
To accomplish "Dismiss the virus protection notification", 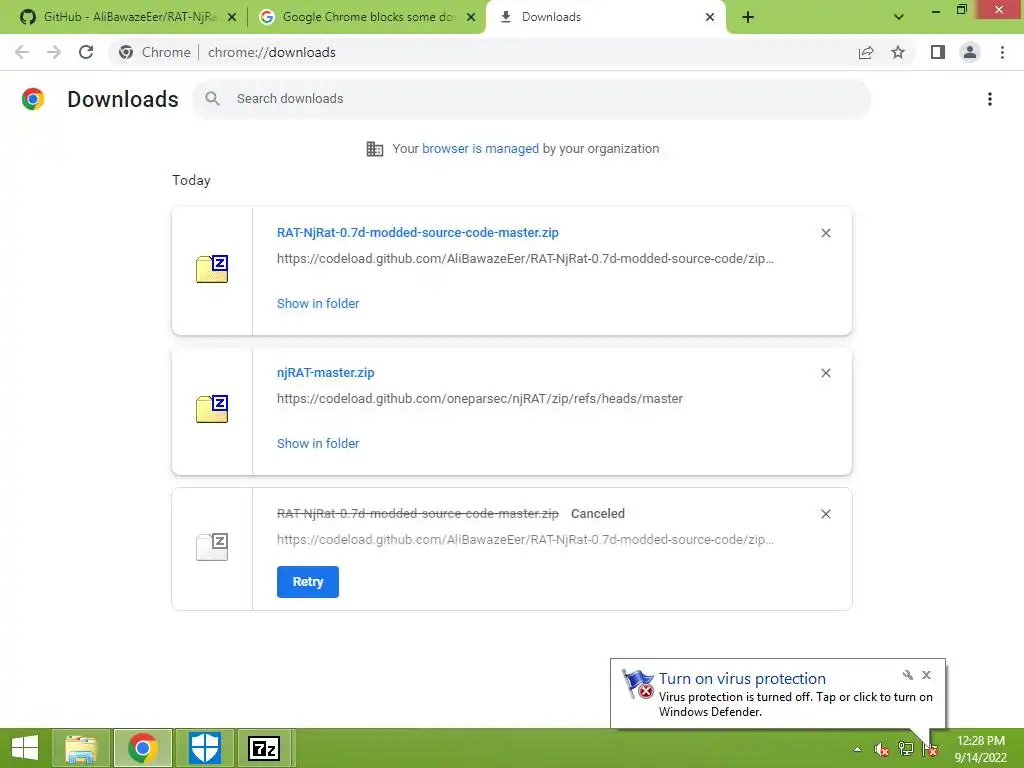I will tap(927, 675).
